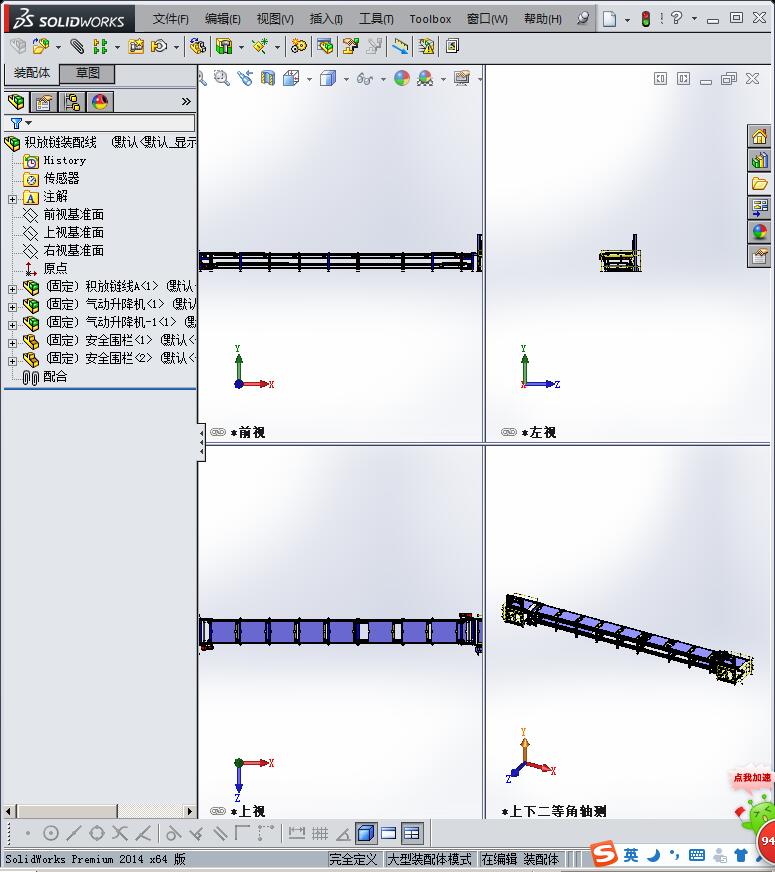The height and width of the screenshot is (872, 775).
Task: Click the Performance Evaluation warning icon
Action: pyautogui.click(x=427, y=46)
